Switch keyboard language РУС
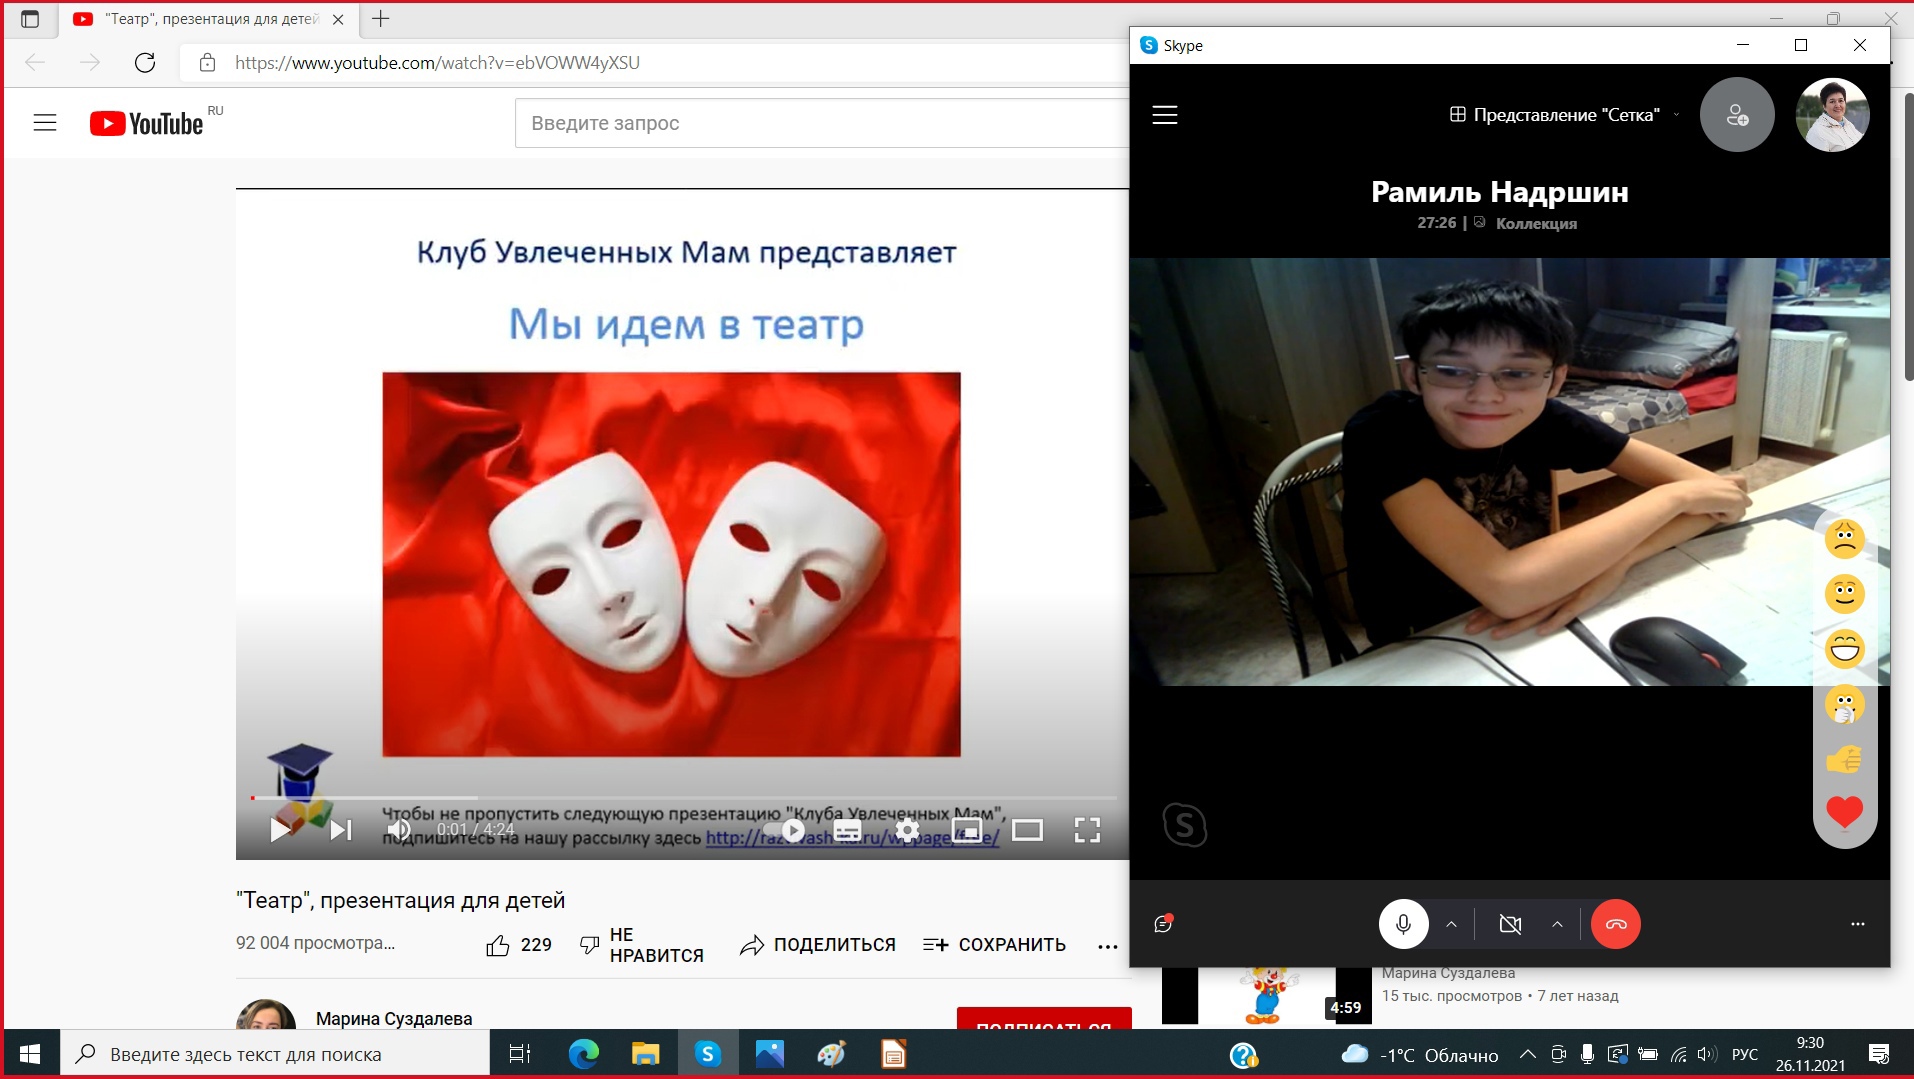The image size is (1914, 1079). pos(1745,1054)
